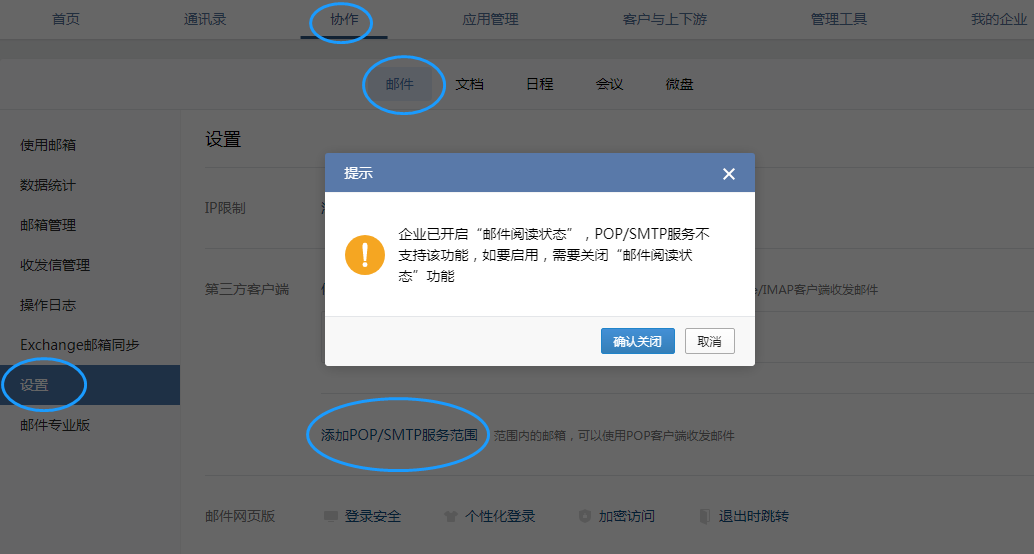Close the 提示 dialog with the X

[729, 174]
